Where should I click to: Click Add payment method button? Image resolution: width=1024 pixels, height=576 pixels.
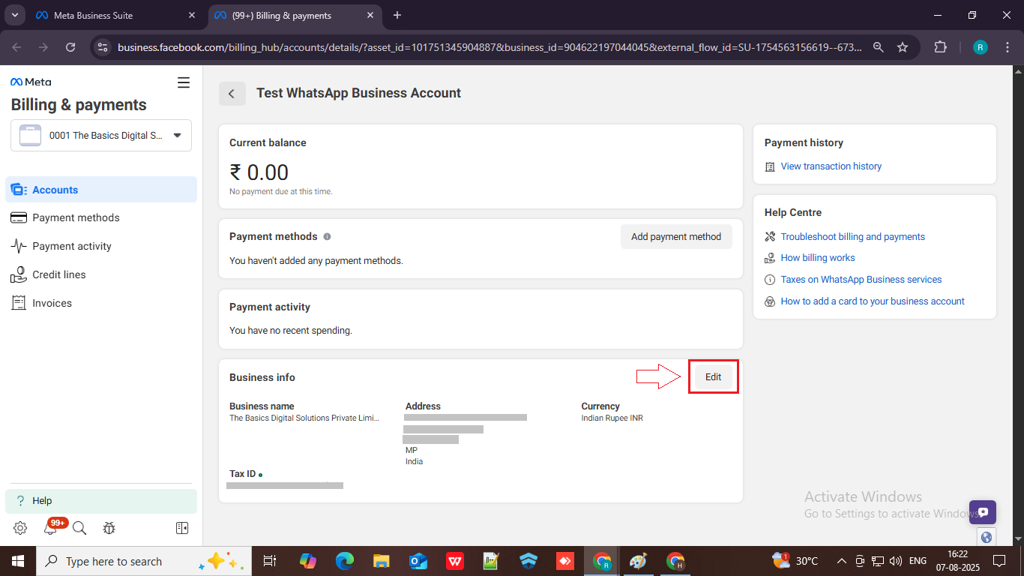pos(676,236)
